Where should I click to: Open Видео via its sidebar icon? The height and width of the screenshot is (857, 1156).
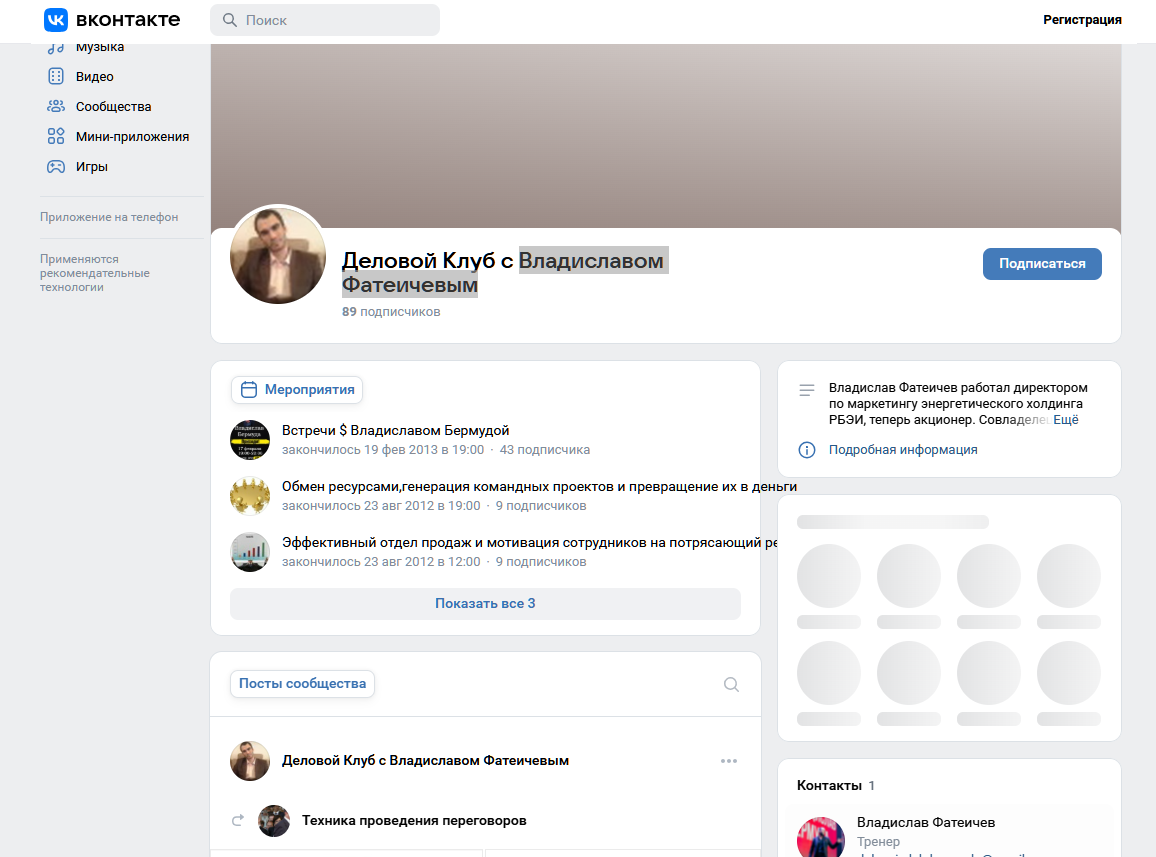[55, 76]
